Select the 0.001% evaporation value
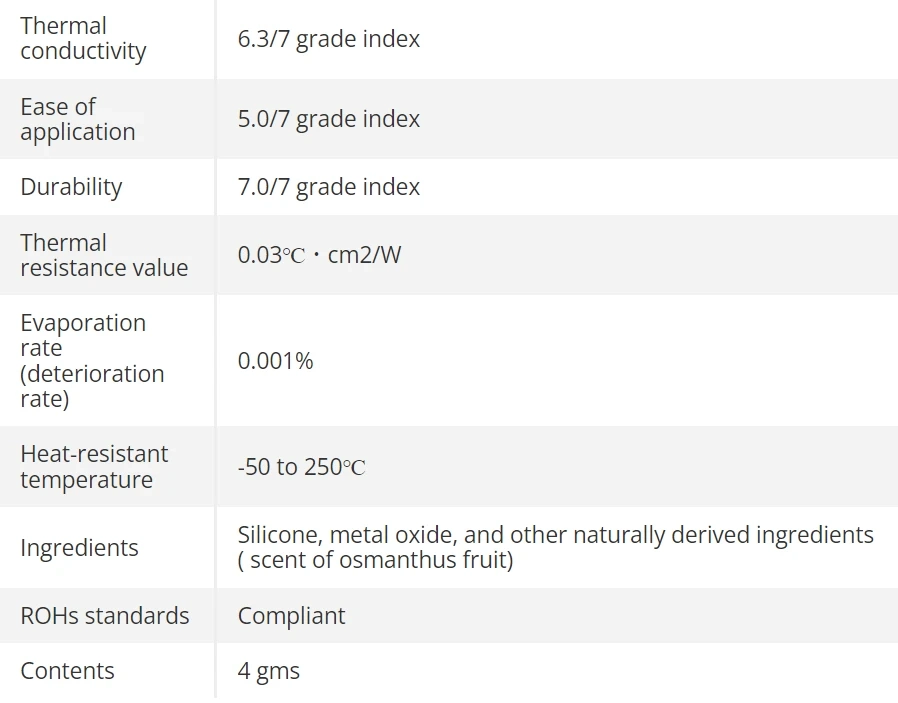Image resolution: width=898 pixels, height=703 pixels. point(275,361)
